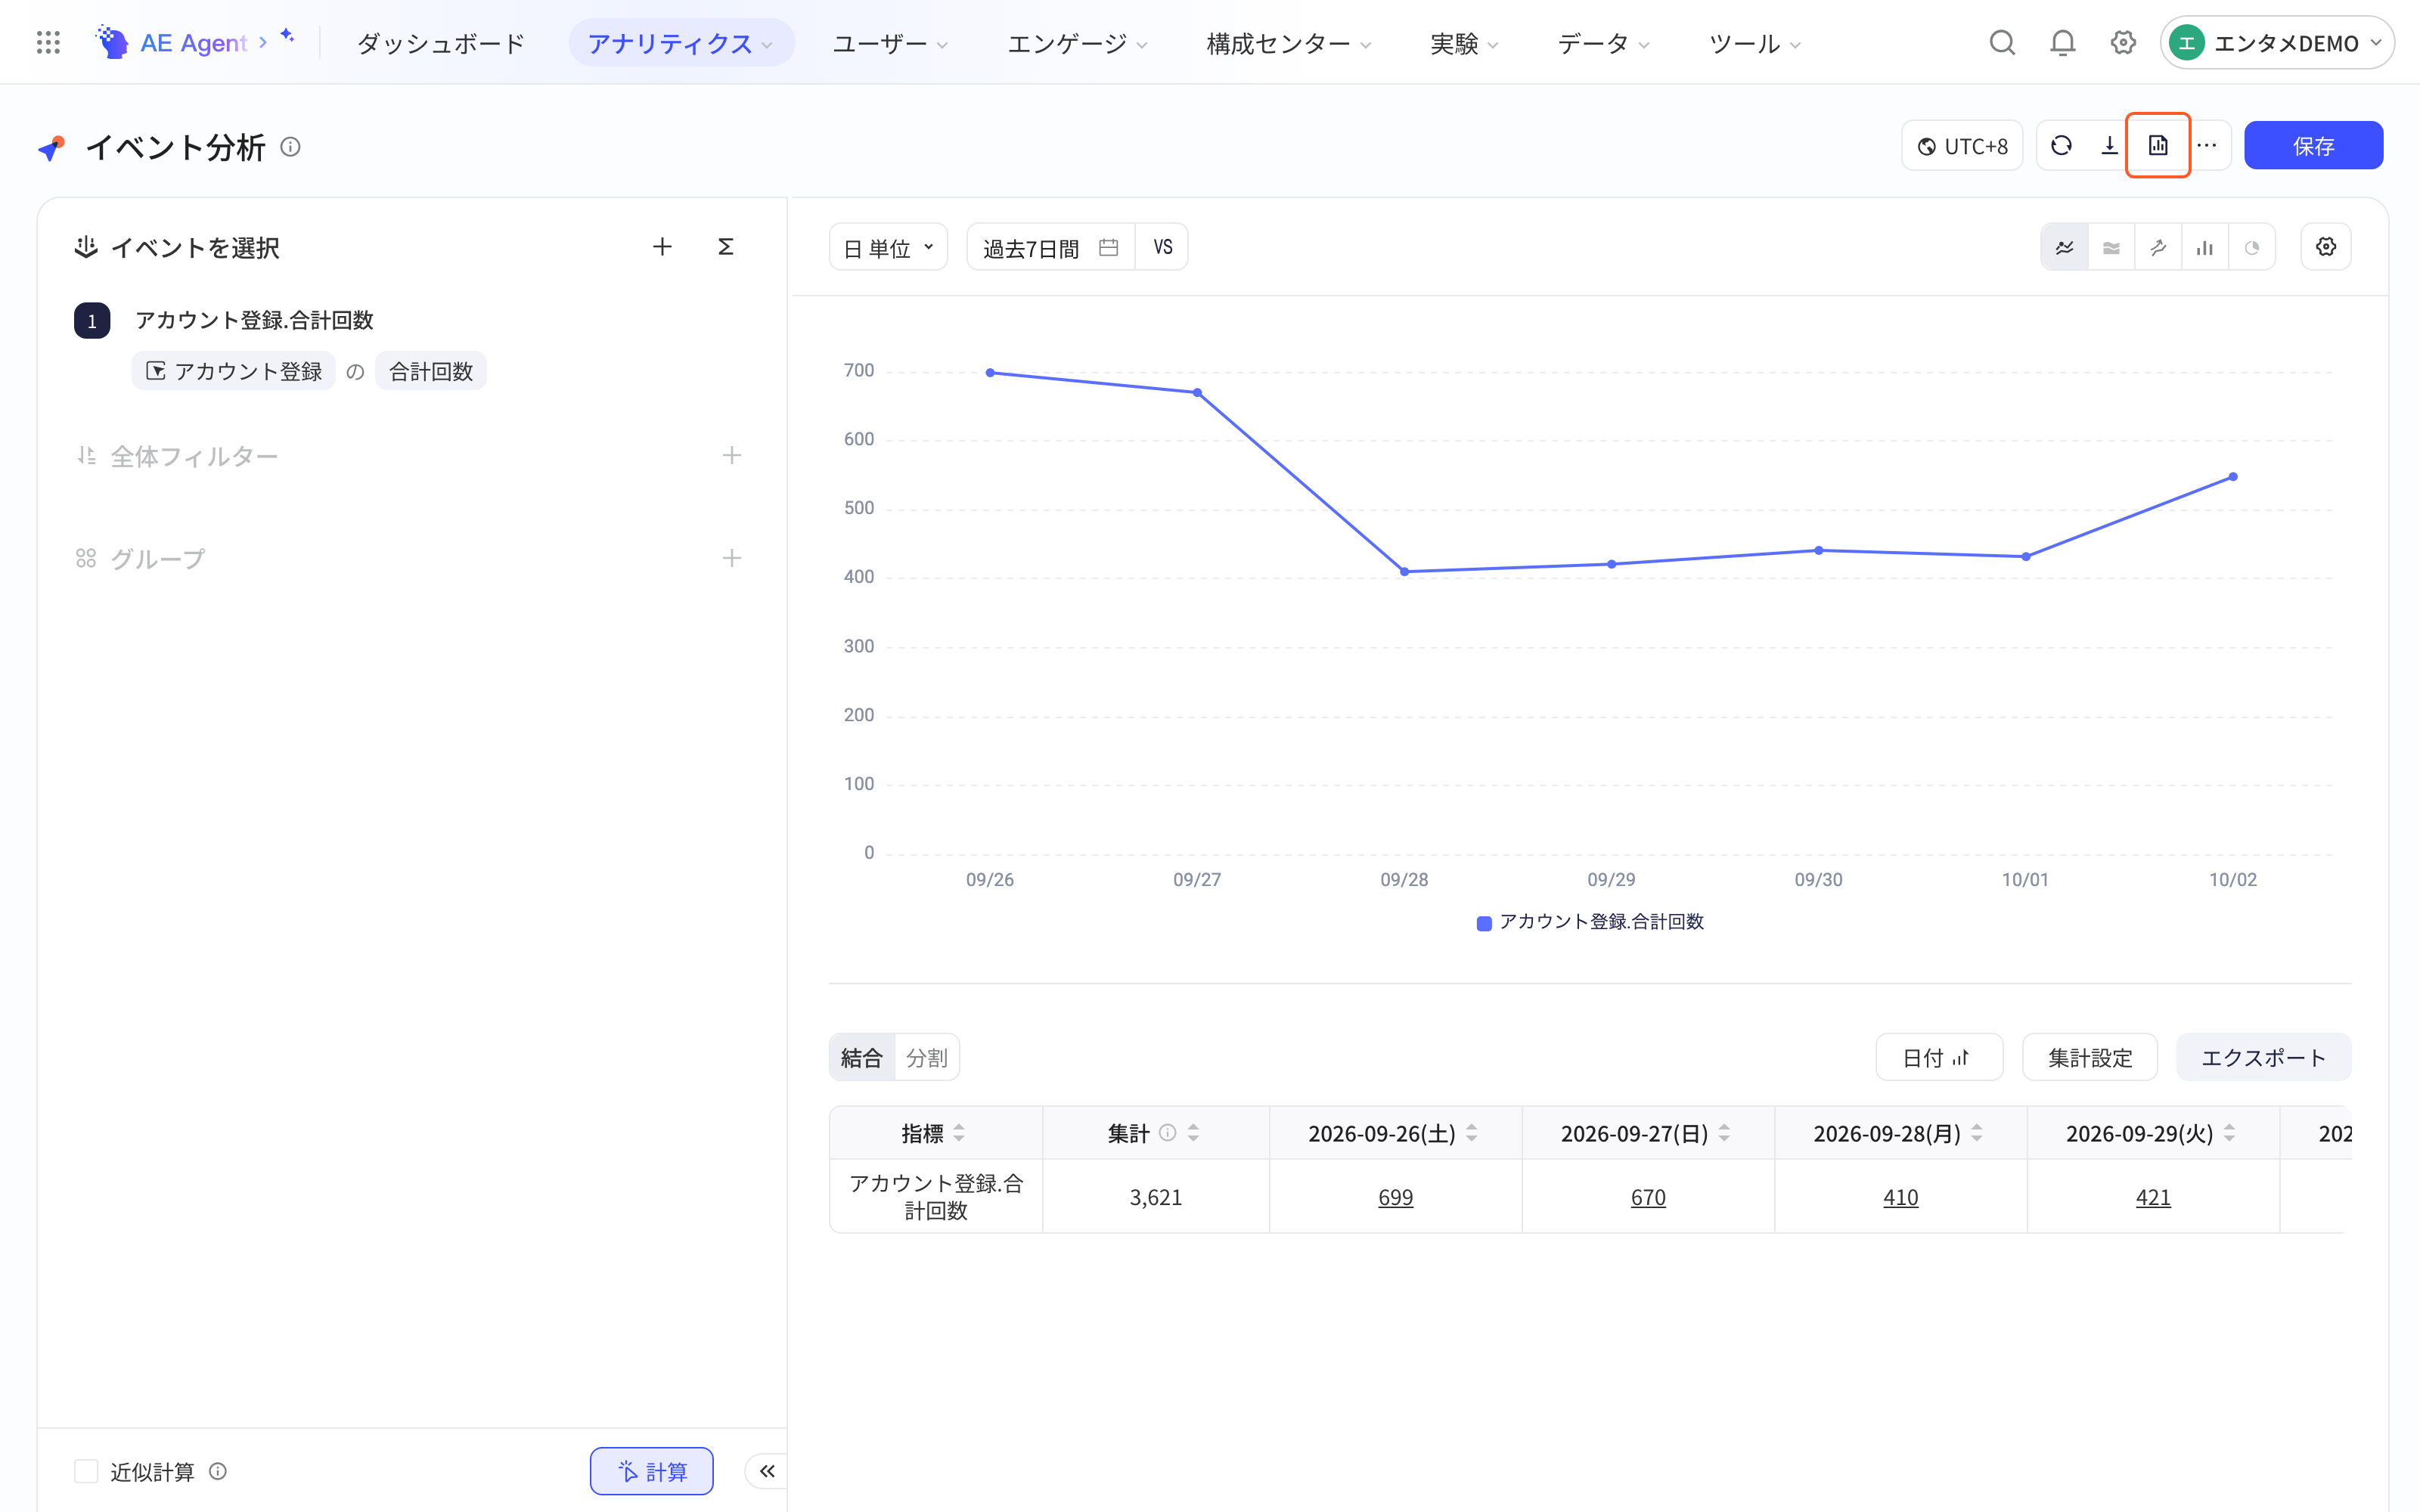Open the ダッシュボード tab

(441, 43)
